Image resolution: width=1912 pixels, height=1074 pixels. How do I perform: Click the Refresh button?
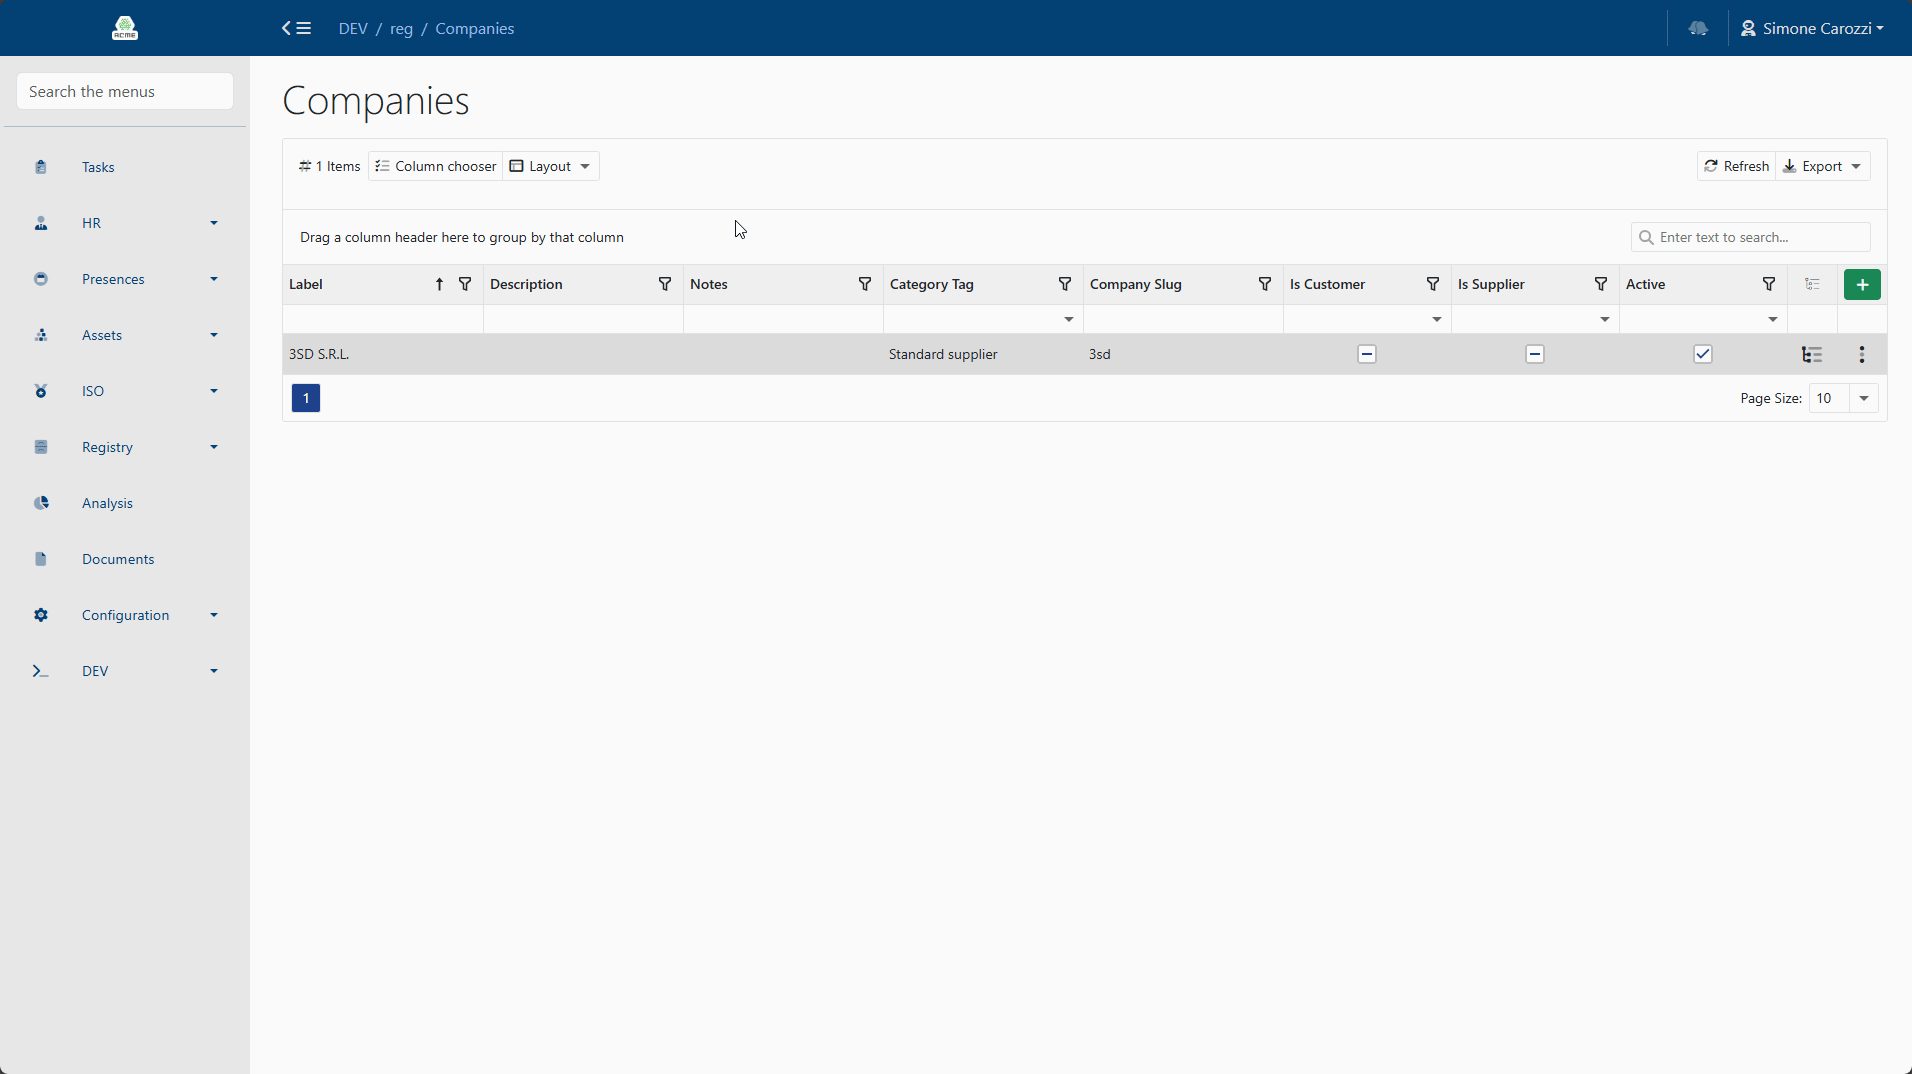(1736, 167)
